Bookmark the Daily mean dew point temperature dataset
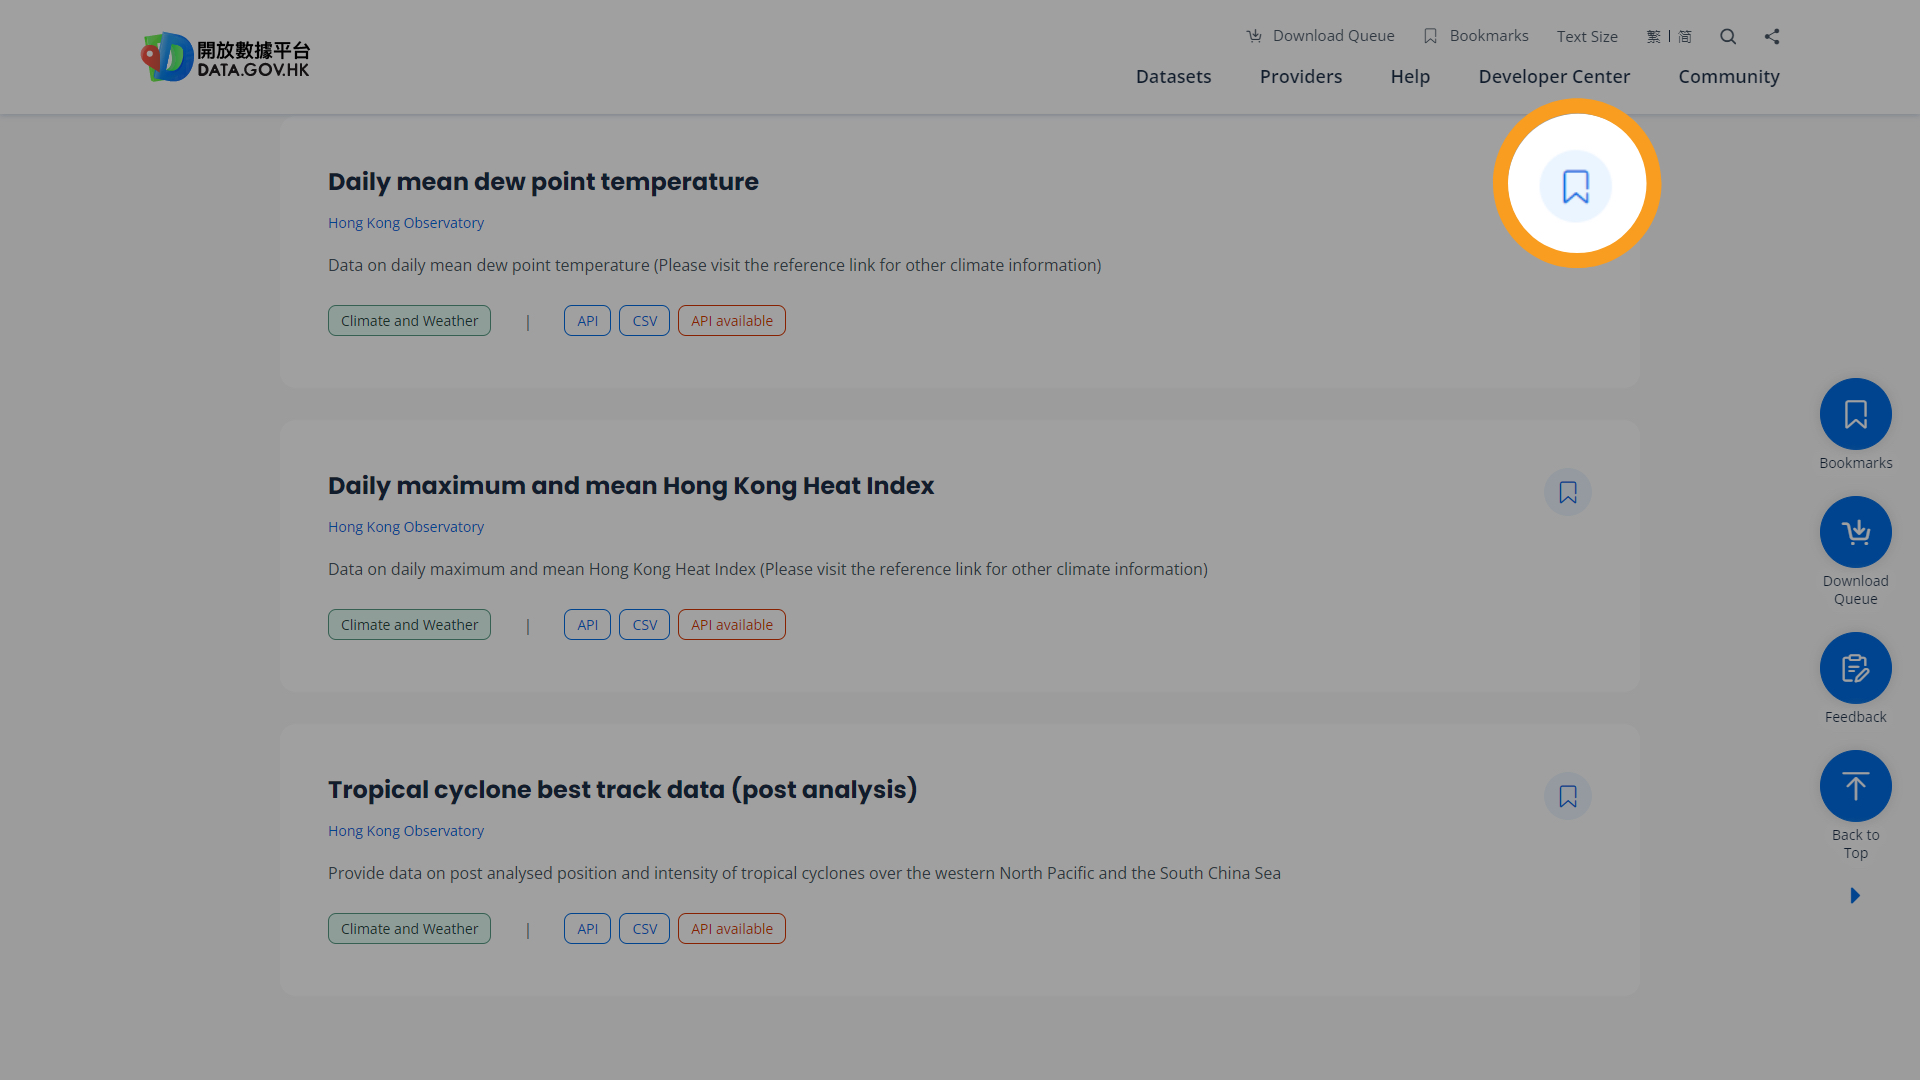The height and width of the screenshot is (1080, 1920). [x=1576, y=186]
